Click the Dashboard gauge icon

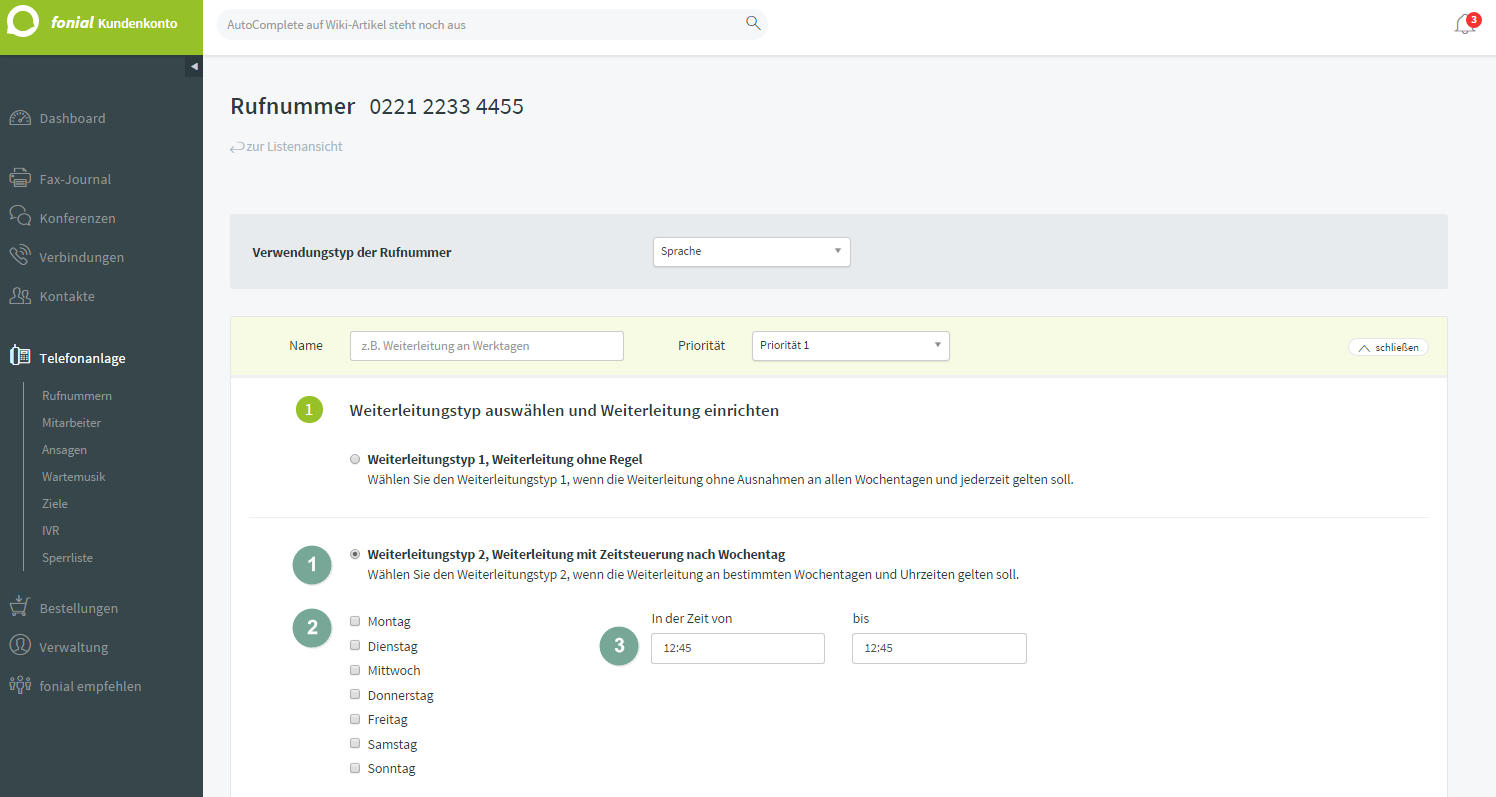tap(20, 118)
